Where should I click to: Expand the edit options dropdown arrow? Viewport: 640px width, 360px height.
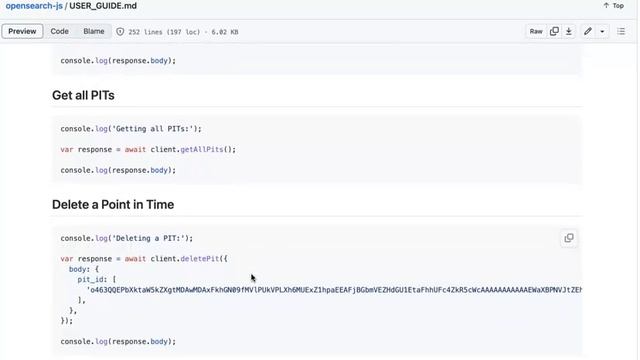point(602,31)
